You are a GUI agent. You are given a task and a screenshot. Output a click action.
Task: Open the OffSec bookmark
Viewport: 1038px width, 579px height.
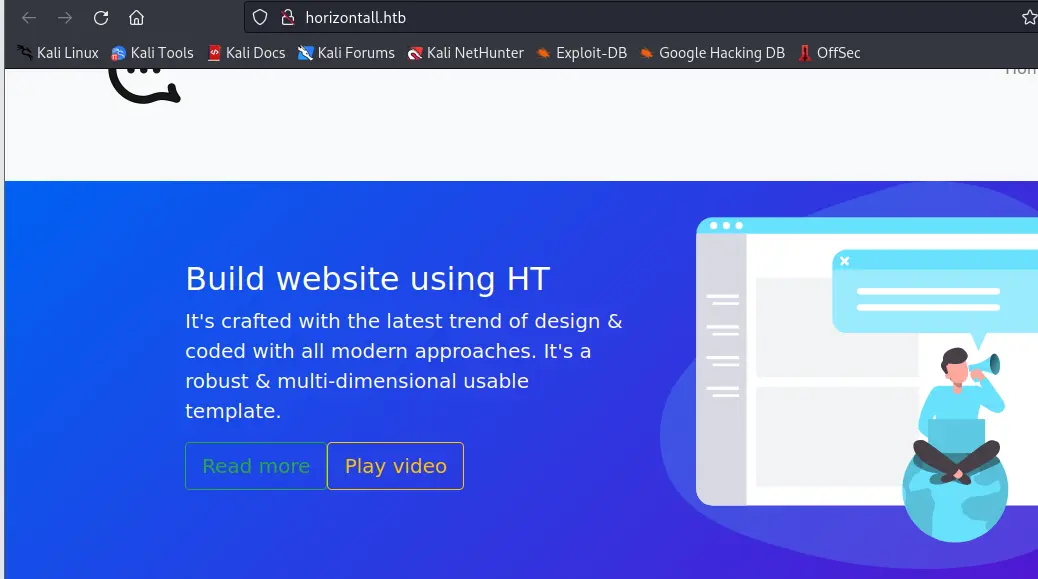[829, 53]
